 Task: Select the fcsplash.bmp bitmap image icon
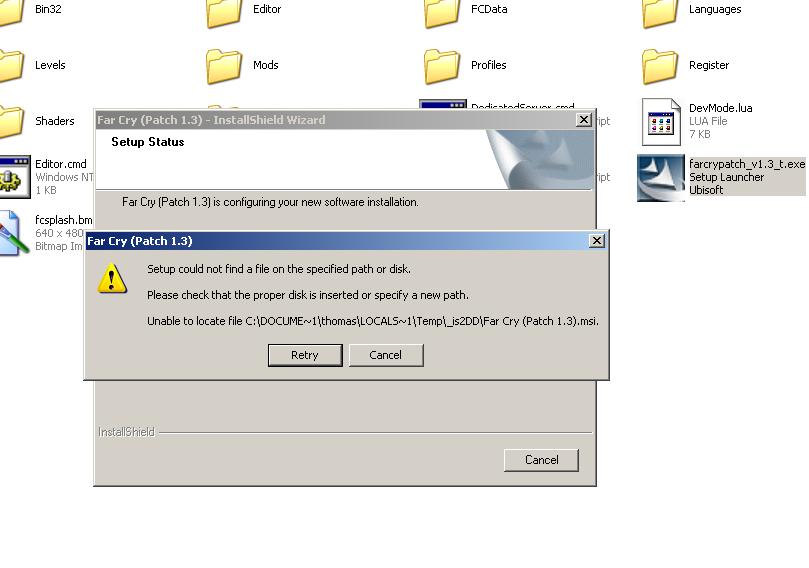(x=12, y=233)
